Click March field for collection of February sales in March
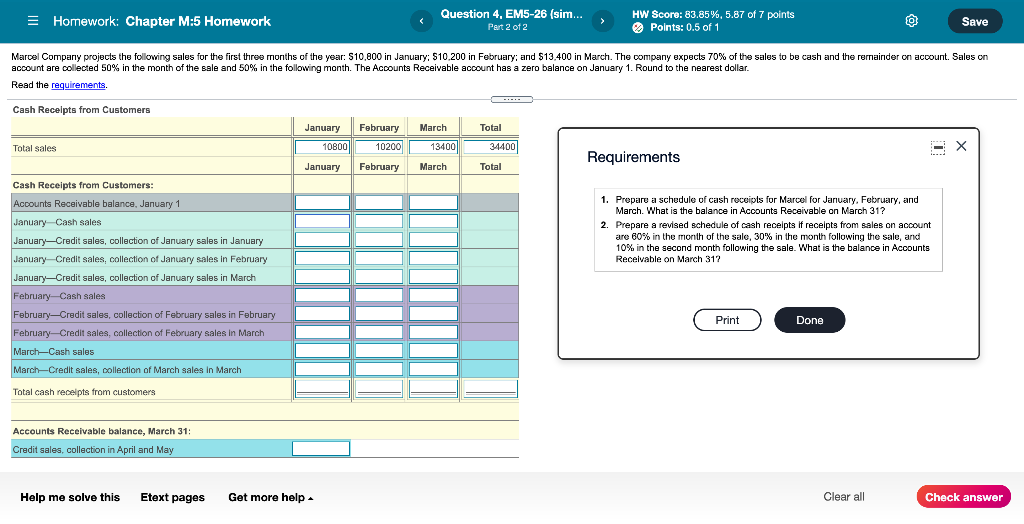The height and width of the screenshot is (524, 1024). (433, 332)
